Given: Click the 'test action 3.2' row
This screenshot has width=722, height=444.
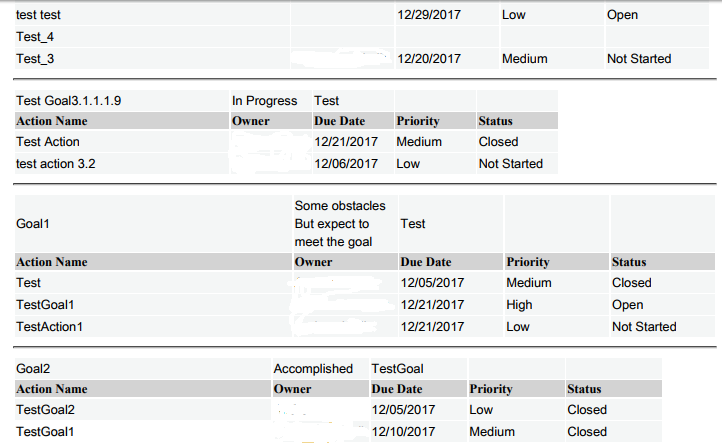Looking at the screenshot, I should 56,164.
